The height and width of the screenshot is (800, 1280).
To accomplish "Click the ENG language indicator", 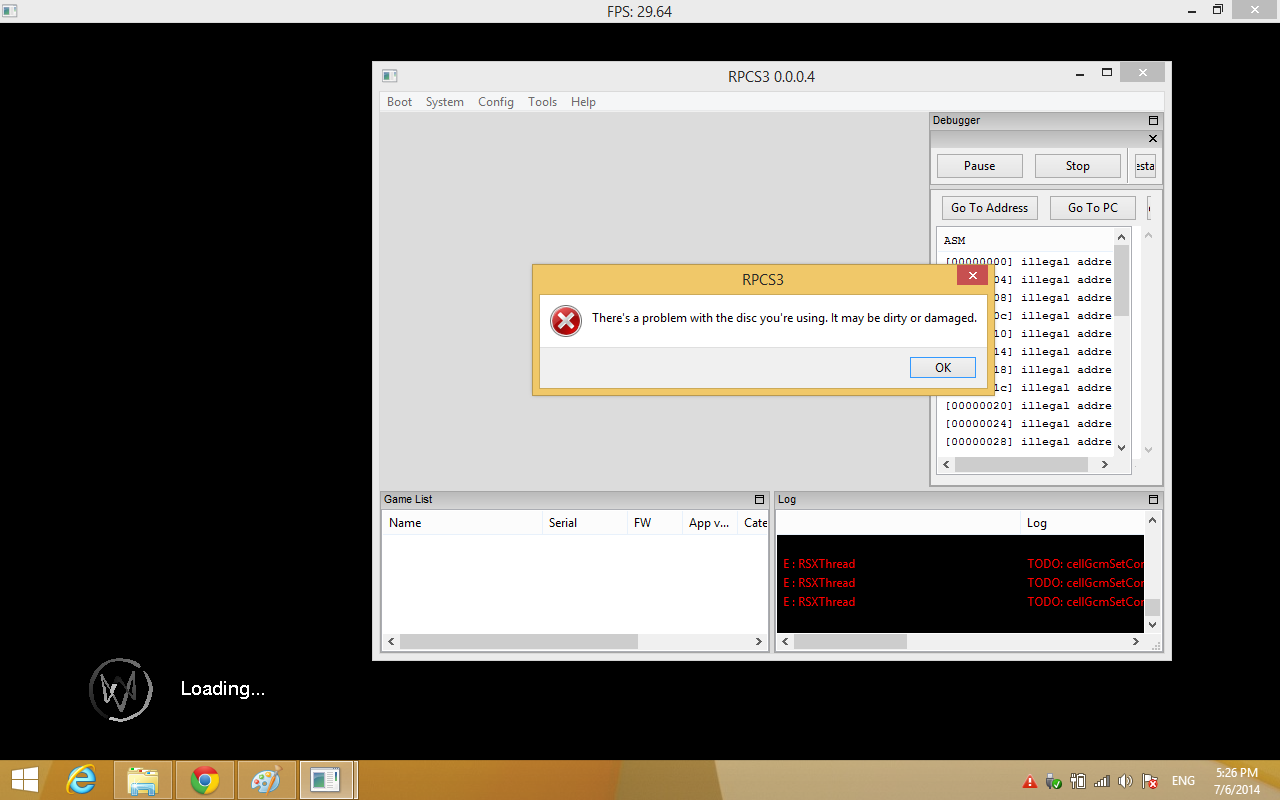I will click(x=1183, y=781).
